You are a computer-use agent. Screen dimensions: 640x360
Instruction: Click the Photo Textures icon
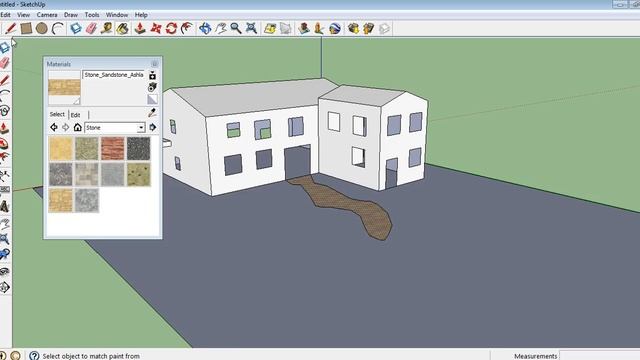[319, 29]
